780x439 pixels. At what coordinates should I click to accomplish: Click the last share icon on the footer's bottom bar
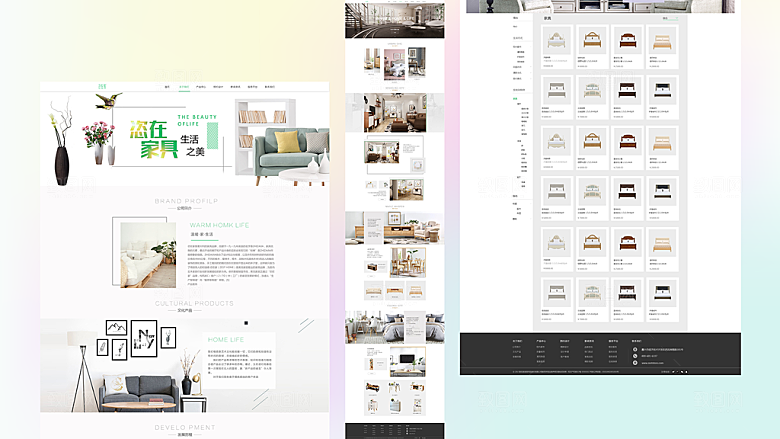pos(686,371)
